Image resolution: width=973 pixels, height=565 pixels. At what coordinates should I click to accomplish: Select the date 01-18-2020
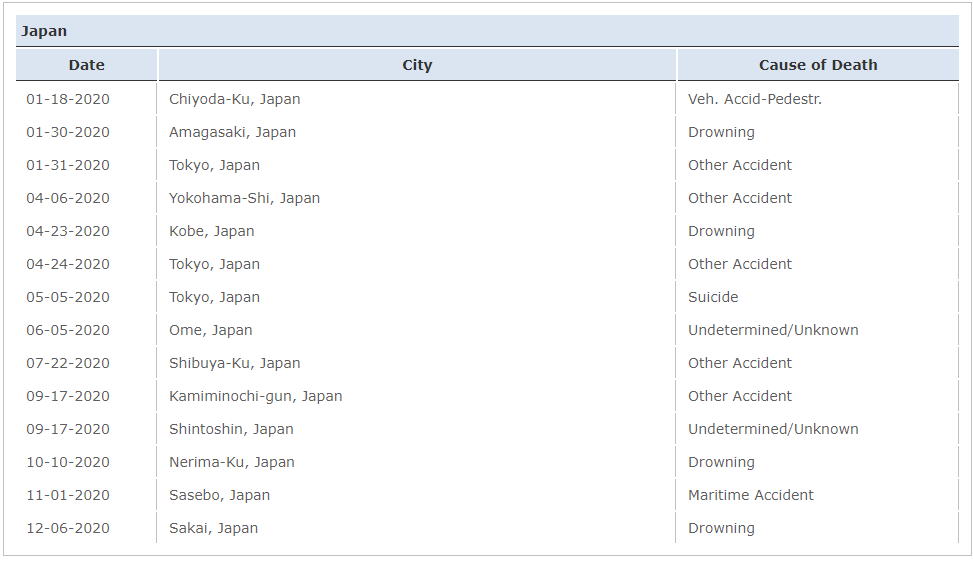(68, 99)
